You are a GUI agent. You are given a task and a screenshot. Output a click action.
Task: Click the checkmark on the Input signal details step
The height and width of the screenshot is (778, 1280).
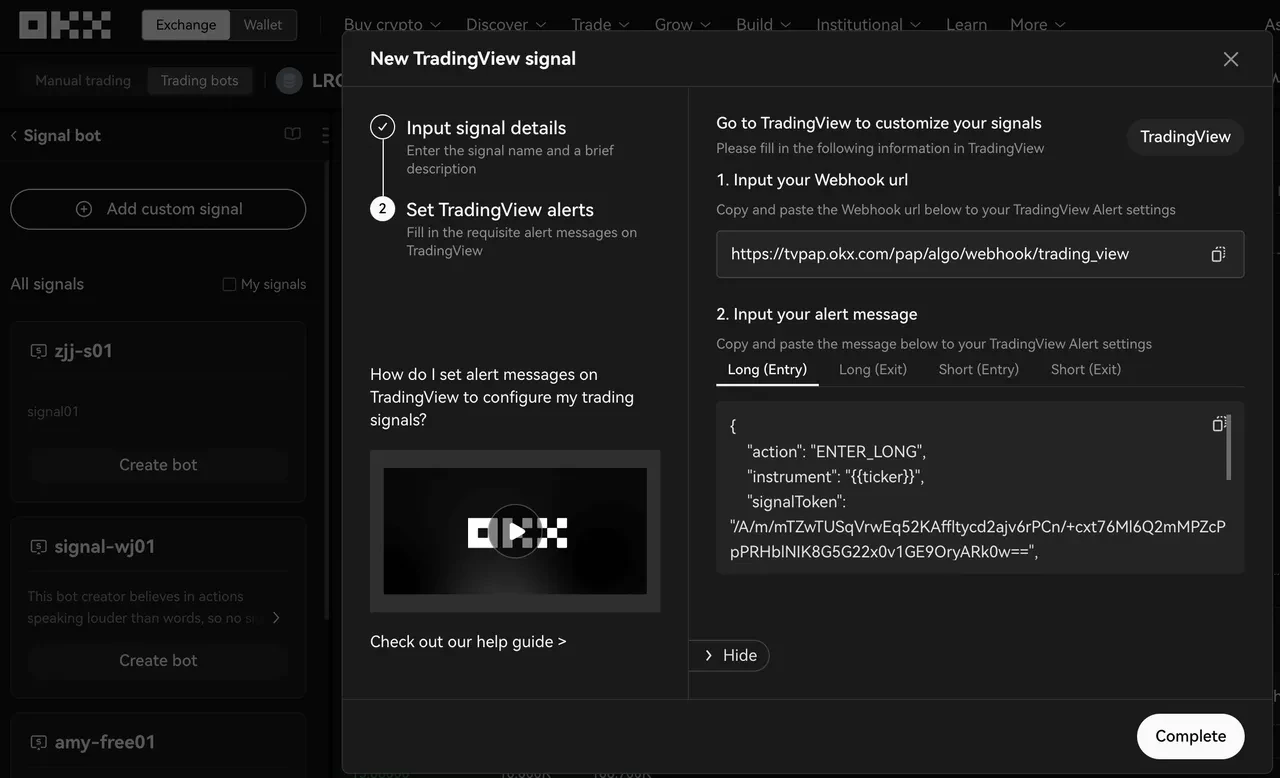coord(382,126)
